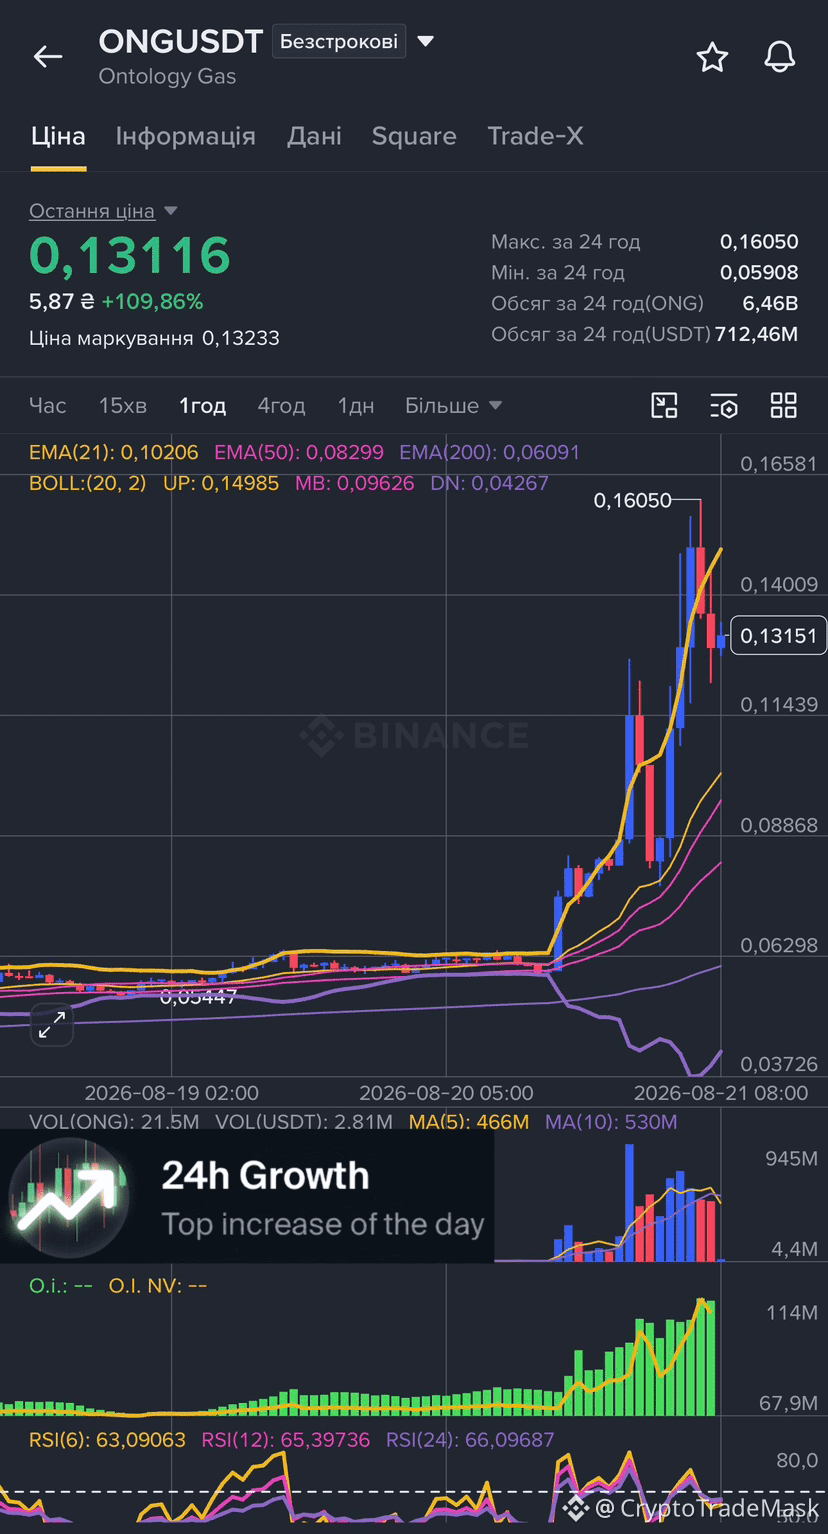Tap the Ціна маркування 0,13233 line
The height and width of the screenshot is (1534, 828).
point(154,338)
